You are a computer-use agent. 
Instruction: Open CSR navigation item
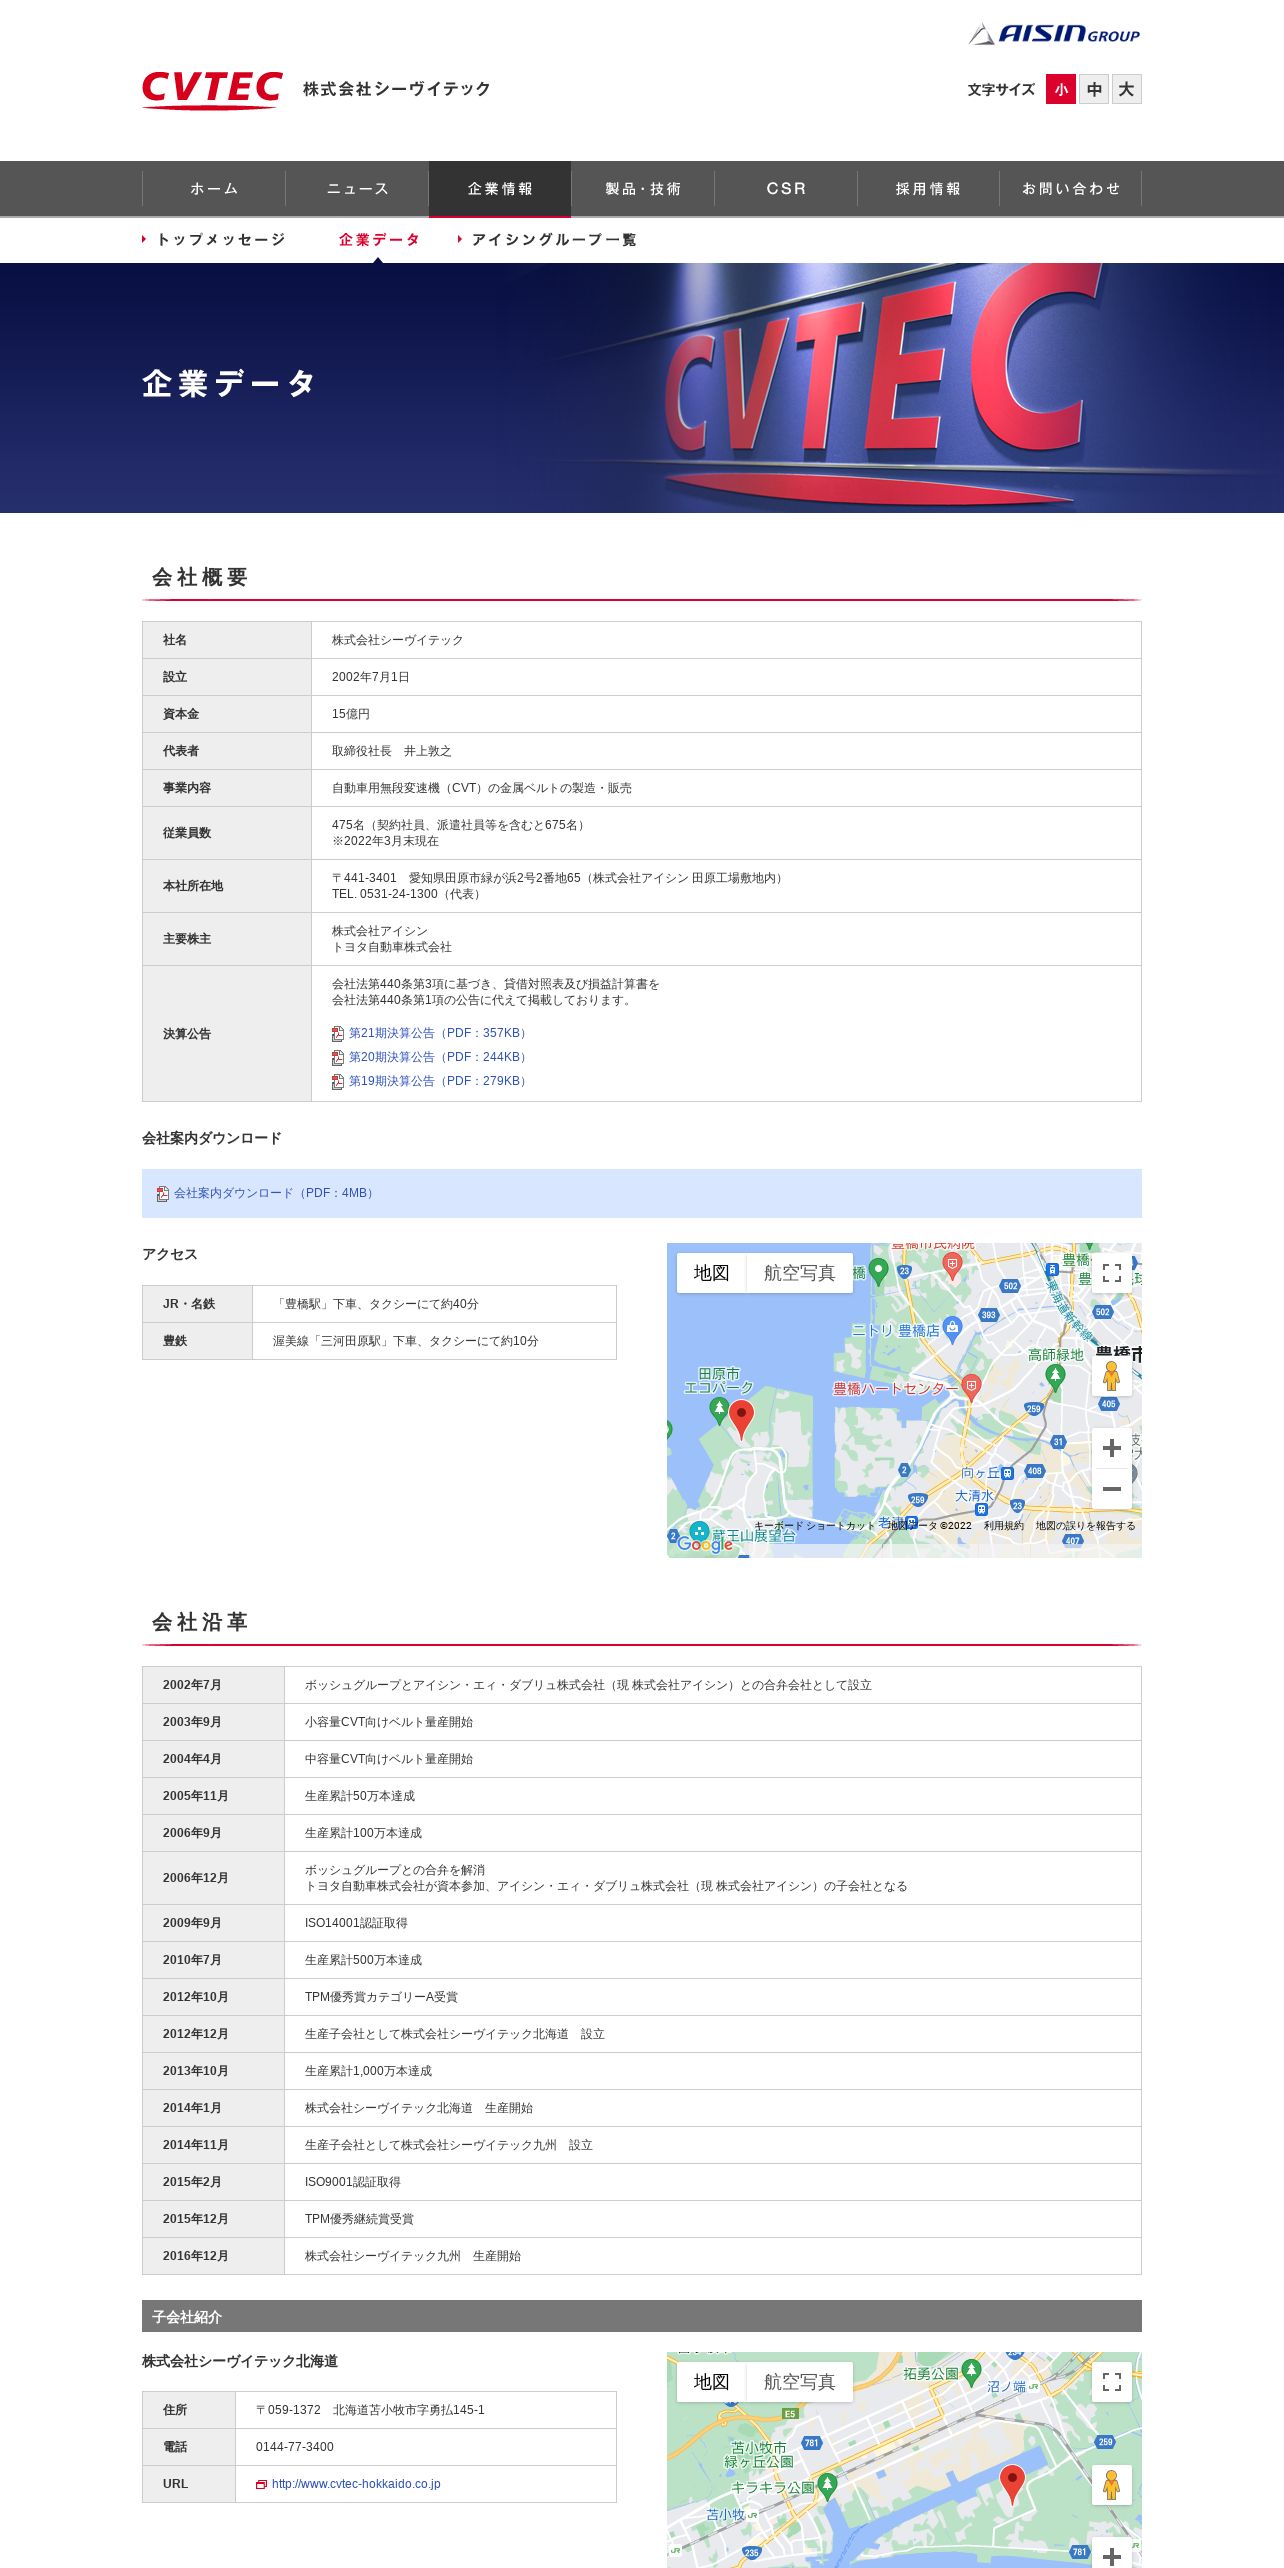coord(786,189)
